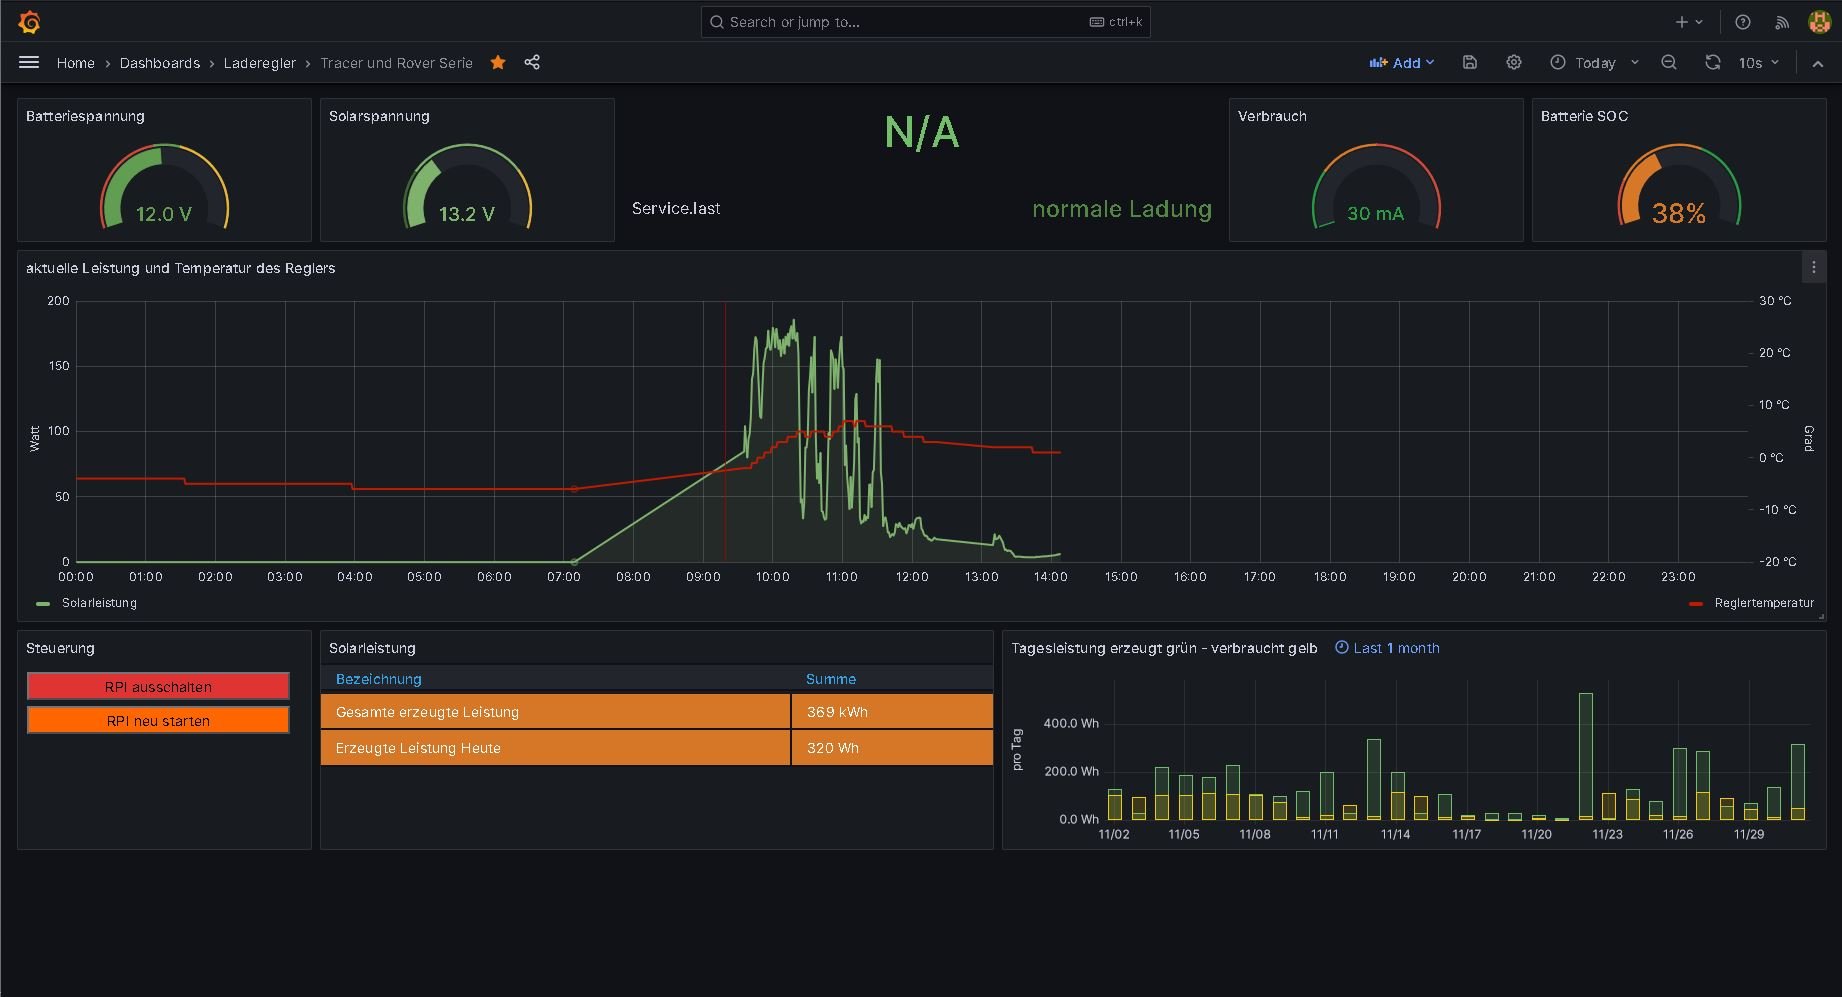Unstar the dashboard via star icon
Viewport: 1842px width, 997px height.
point(498,62)
